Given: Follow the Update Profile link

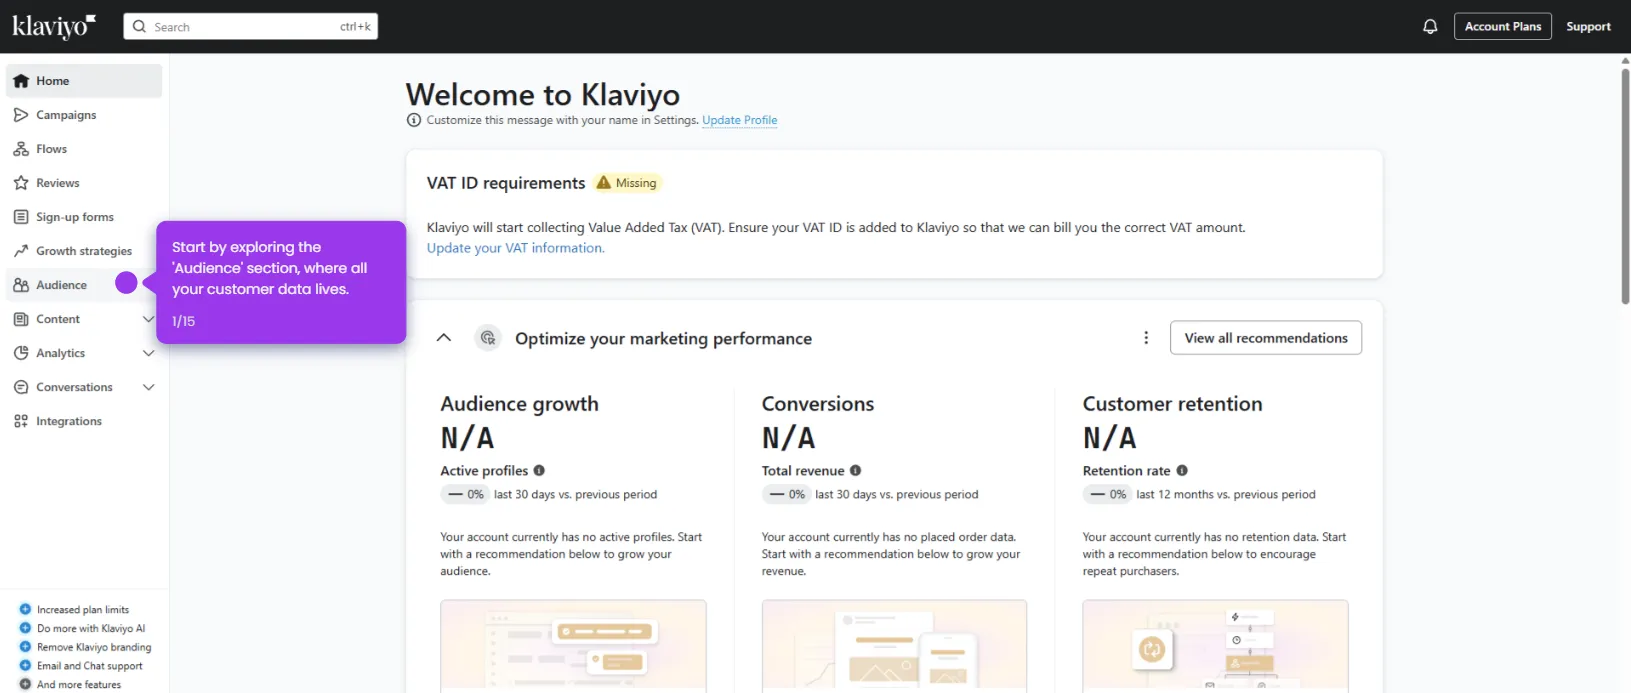Looking at the screenshot, I should click(739, 120).
